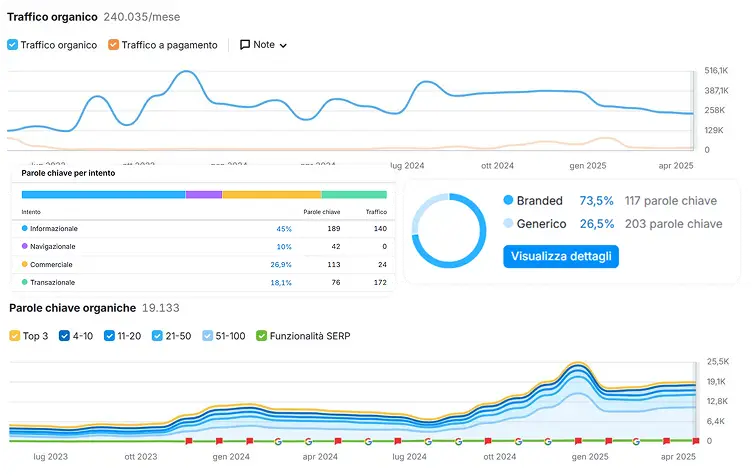Click the Informazionale row label

pos(54,229)
